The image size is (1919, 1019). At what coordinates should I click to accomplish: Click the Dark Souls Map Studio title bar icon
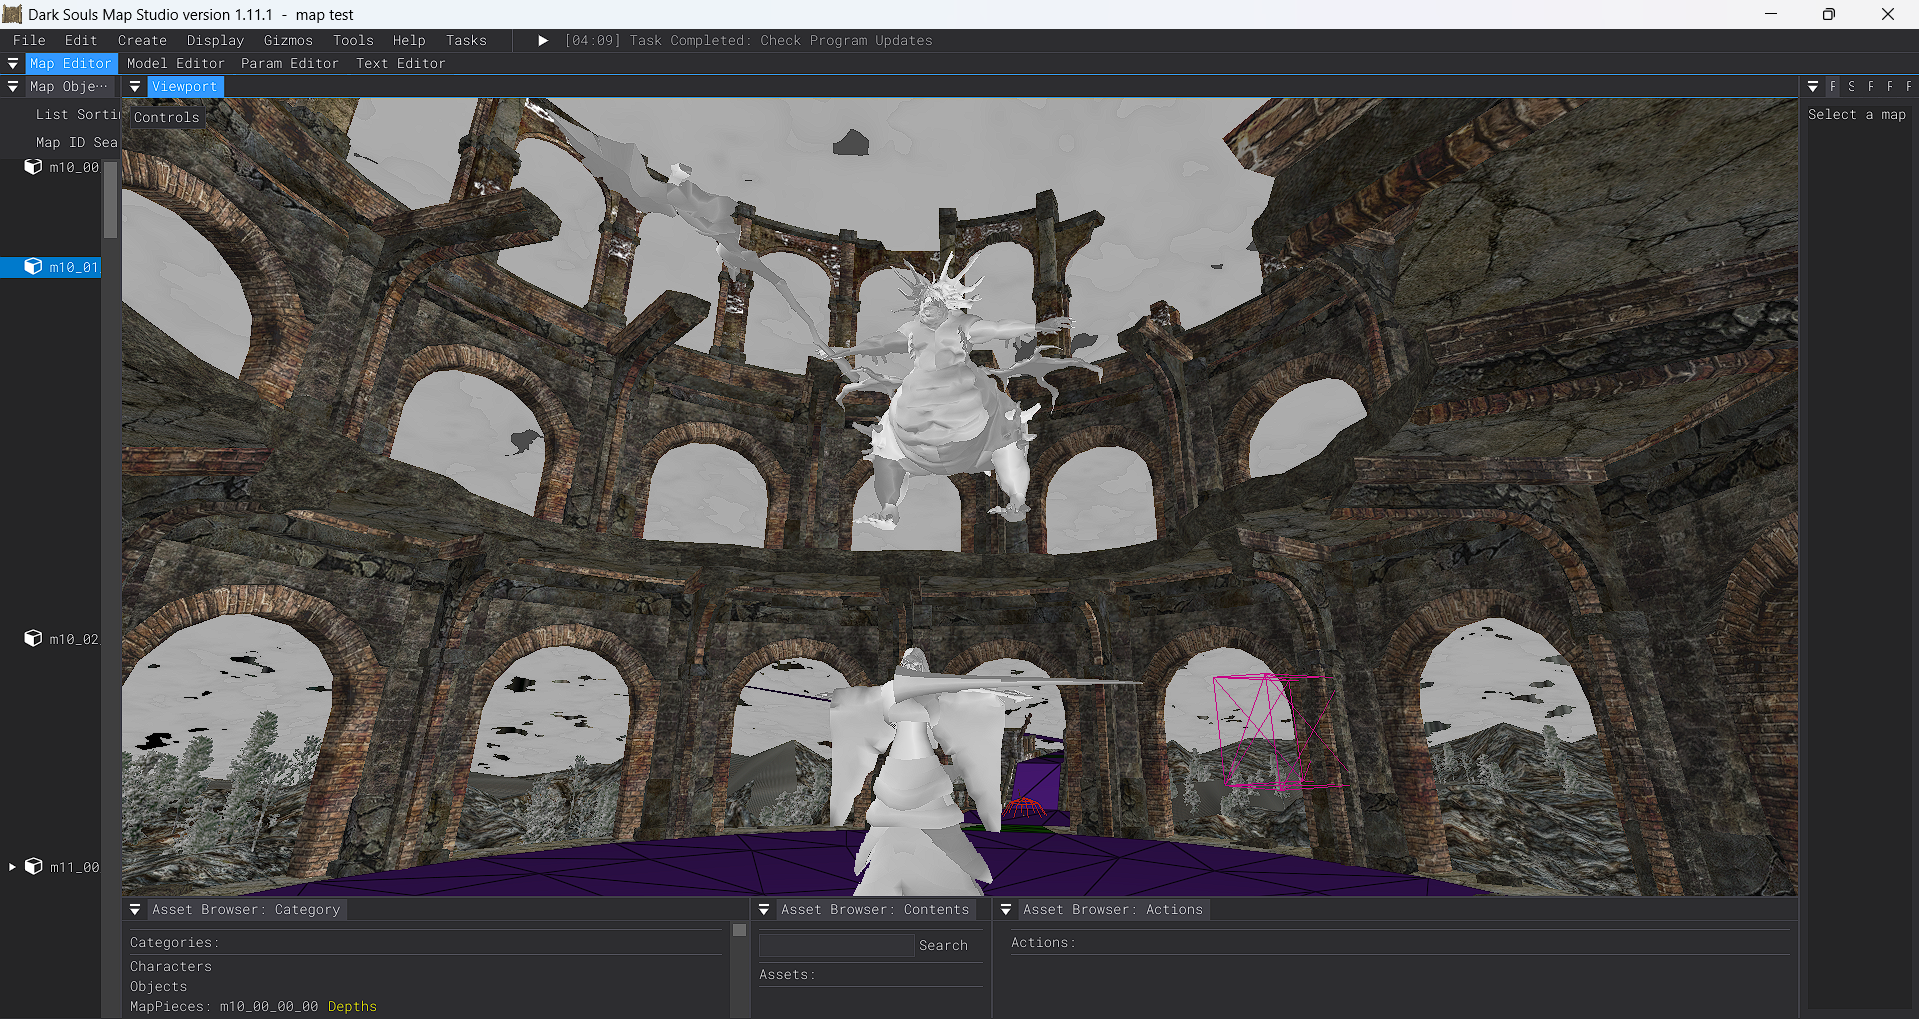(x=12, y=14)
